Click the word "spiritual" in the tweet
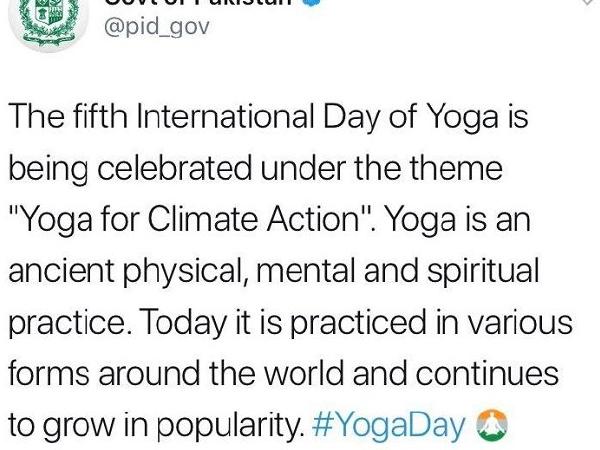Viewport: 600px width, 450px height. [x=483, y=271]
